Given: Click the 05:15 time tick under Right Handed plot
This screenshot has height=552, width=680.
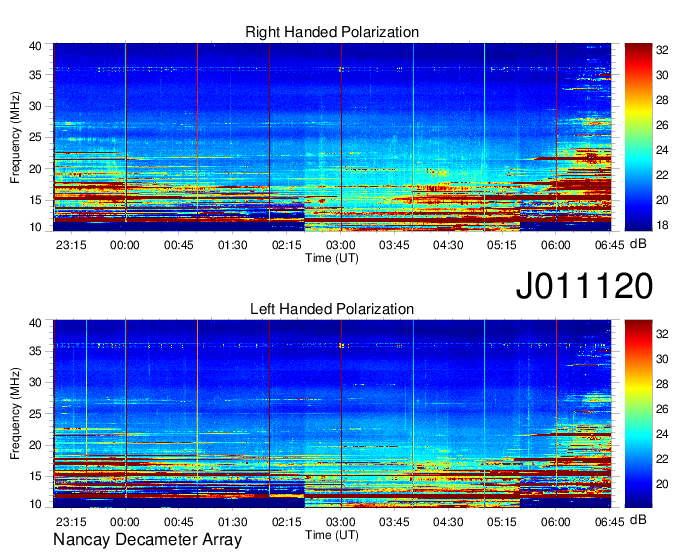Looking at the screenshot, I should pos(502,245).
